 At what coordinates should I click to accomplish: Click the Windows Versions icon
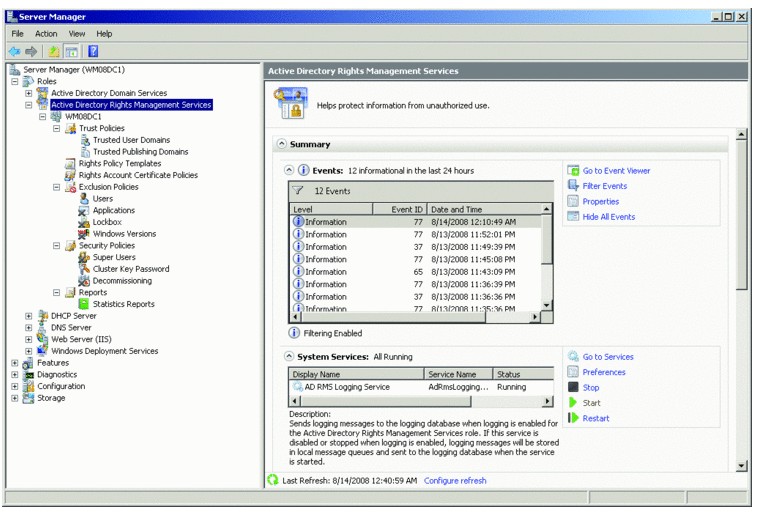pos(84,234)
